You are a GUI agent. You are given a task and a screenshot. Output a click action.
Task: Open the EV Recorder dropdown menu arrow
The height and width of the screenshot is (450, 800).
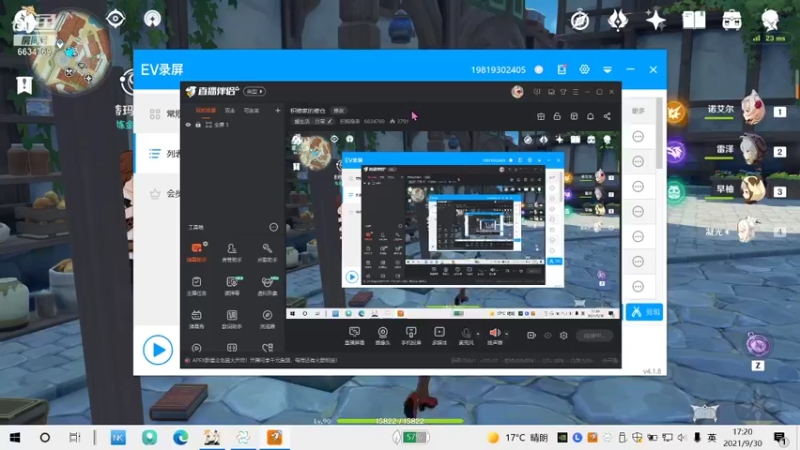(607, 69)
